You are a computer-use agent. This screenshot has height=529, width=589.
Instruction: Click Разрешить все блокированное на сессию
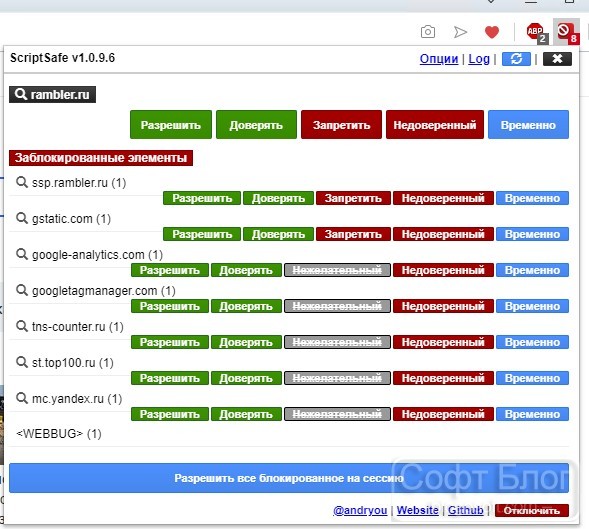click(x=289, y=478)
